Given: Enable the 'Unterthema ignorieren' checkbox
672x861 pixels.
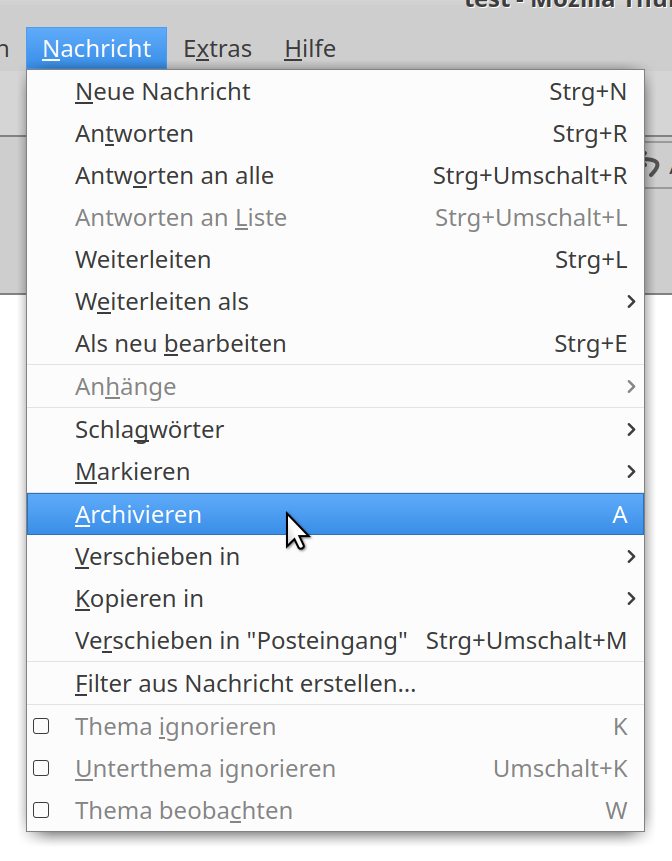Looking at the screenshot, I should point(41,769).
